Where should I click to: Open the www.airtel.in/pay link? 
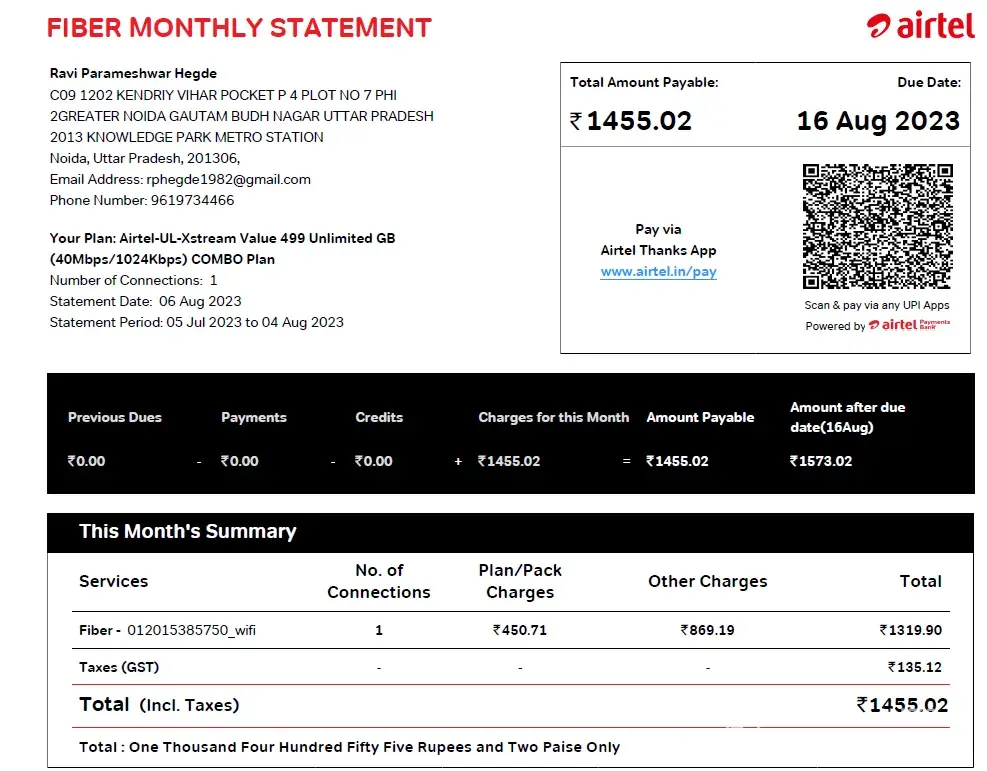click(x=658, y=272)
